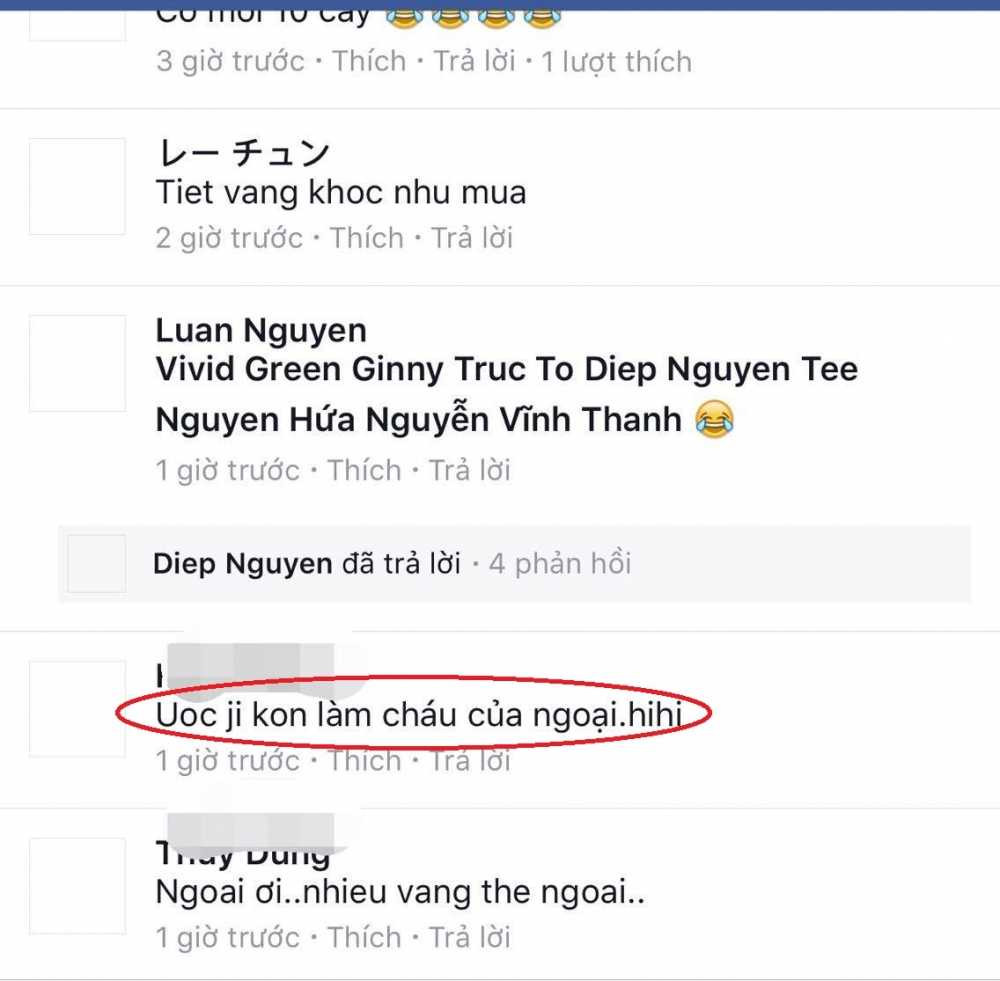Open the avatar beside the circled comment
The width and height of the screenshot is (1000, 981).
click(x=77, y=709)
